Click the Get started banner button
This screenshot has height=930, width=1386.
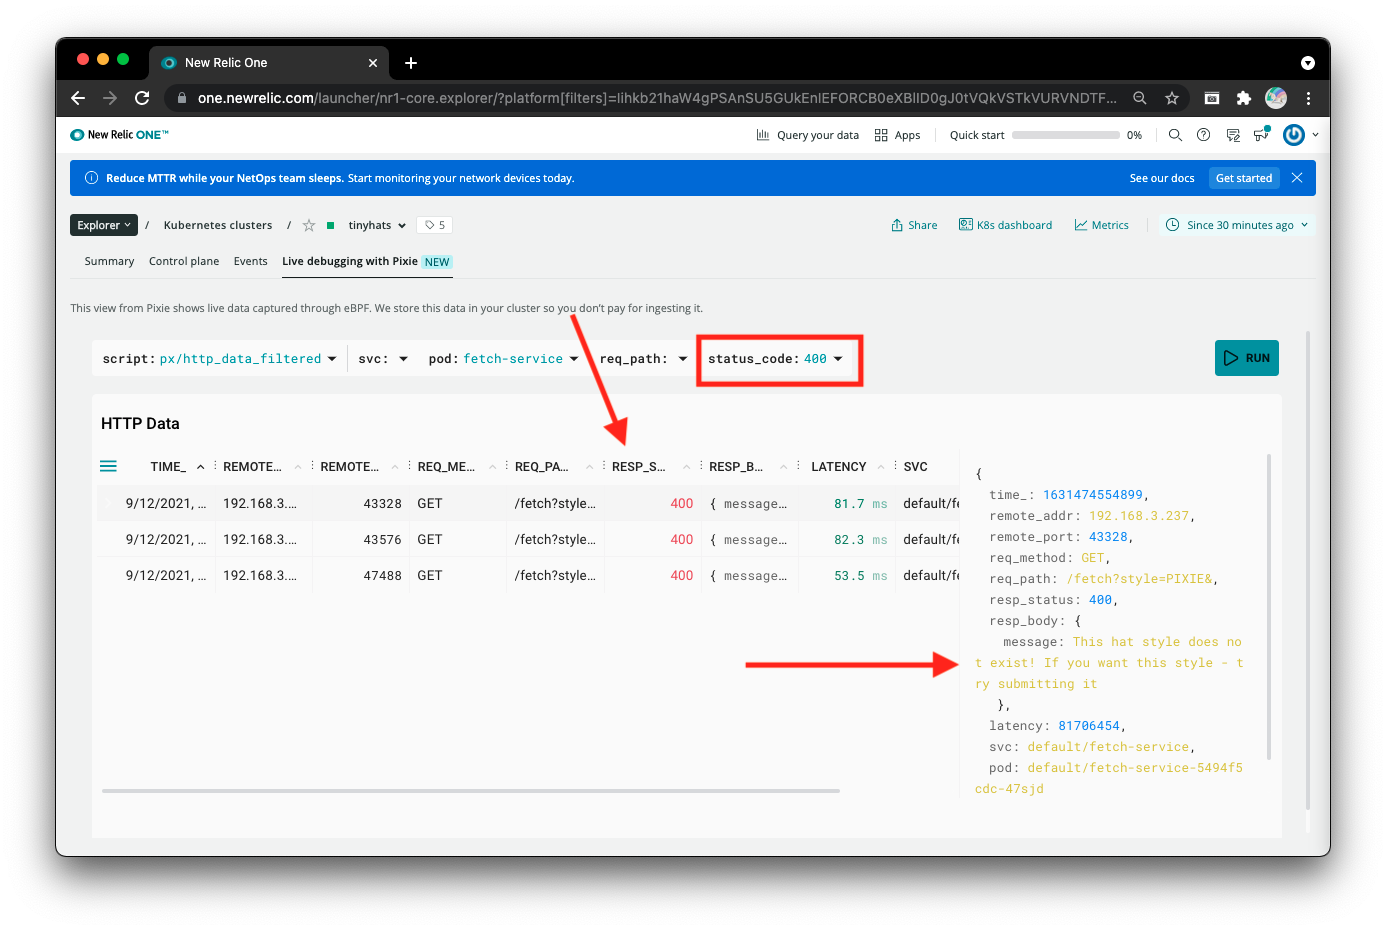click(1243, 178)
